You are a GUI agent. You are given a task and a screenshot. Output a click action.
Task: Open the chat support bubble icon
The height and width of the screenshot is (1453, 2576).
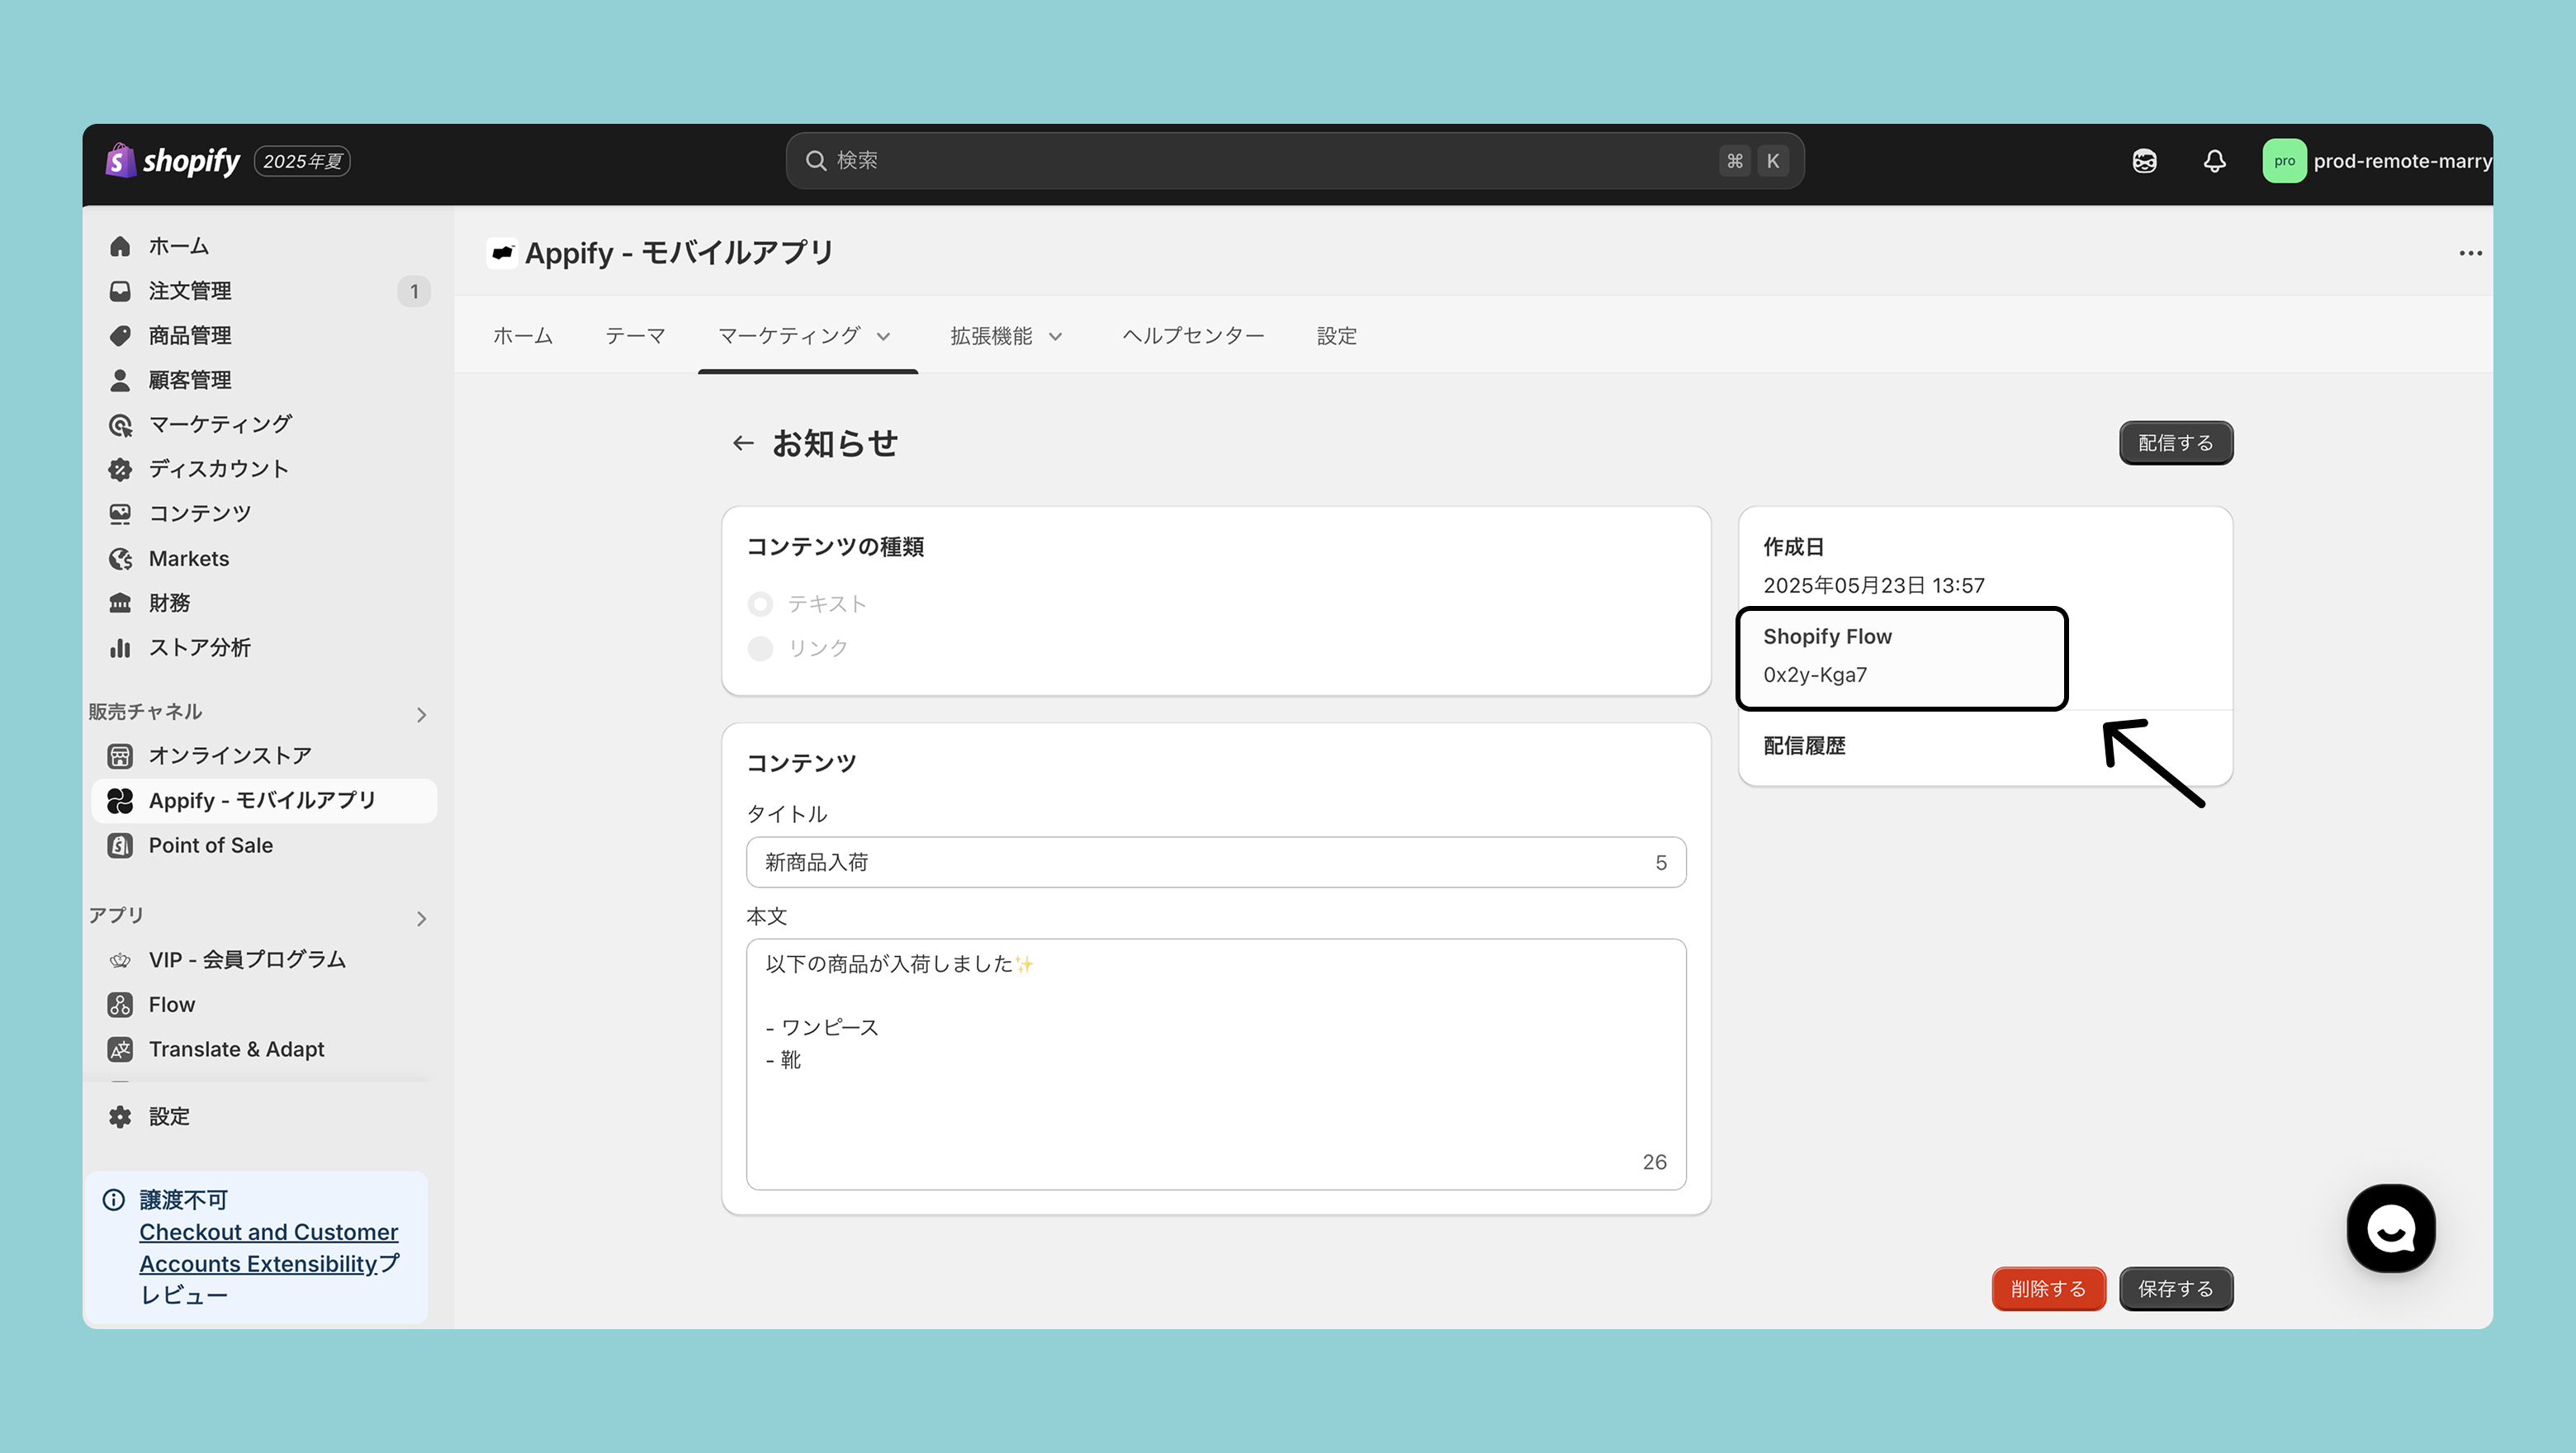tap(2390, 1228)
